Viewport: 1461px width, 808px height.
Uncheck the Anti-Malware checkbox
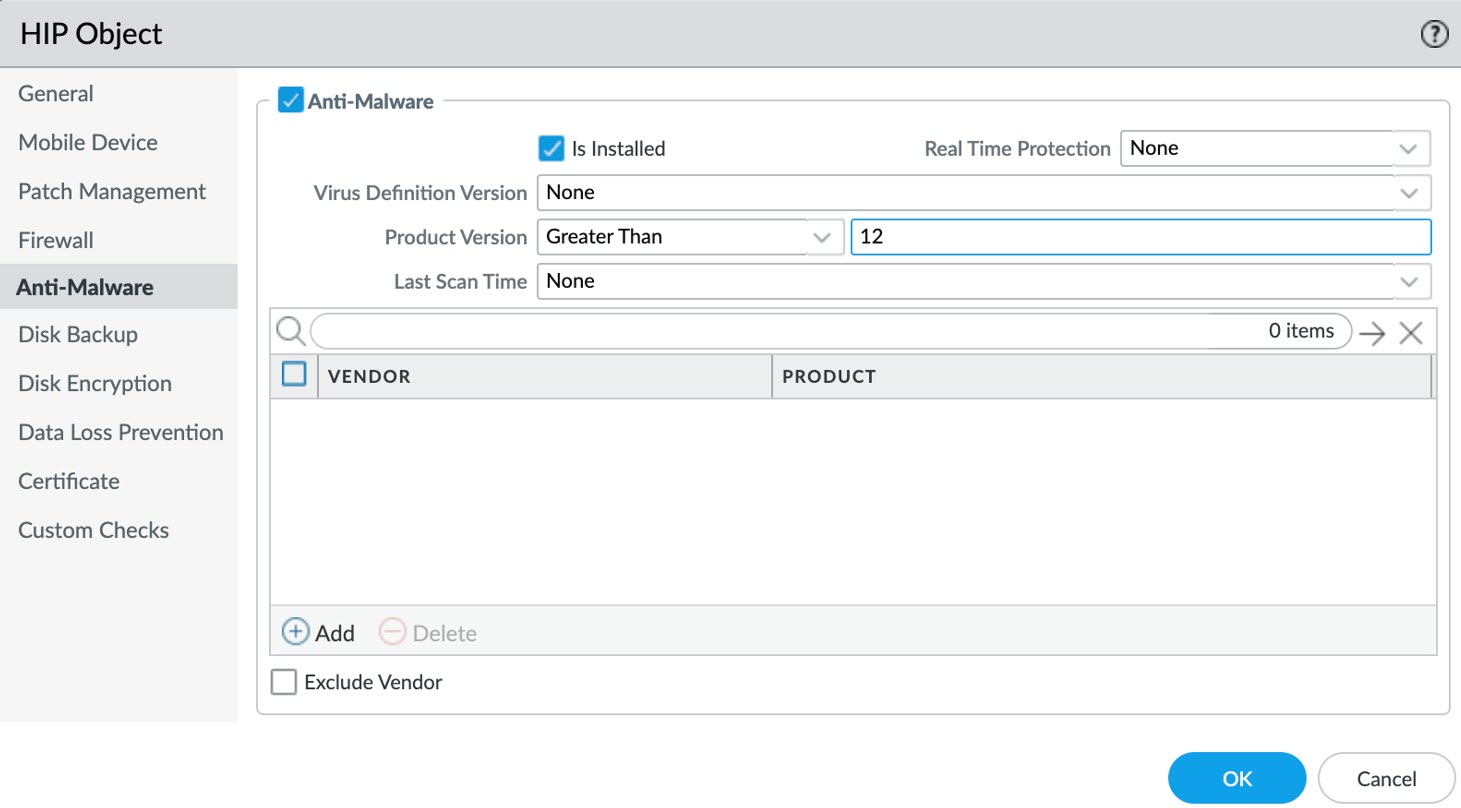pyautogui.click(x=290, y=101)
